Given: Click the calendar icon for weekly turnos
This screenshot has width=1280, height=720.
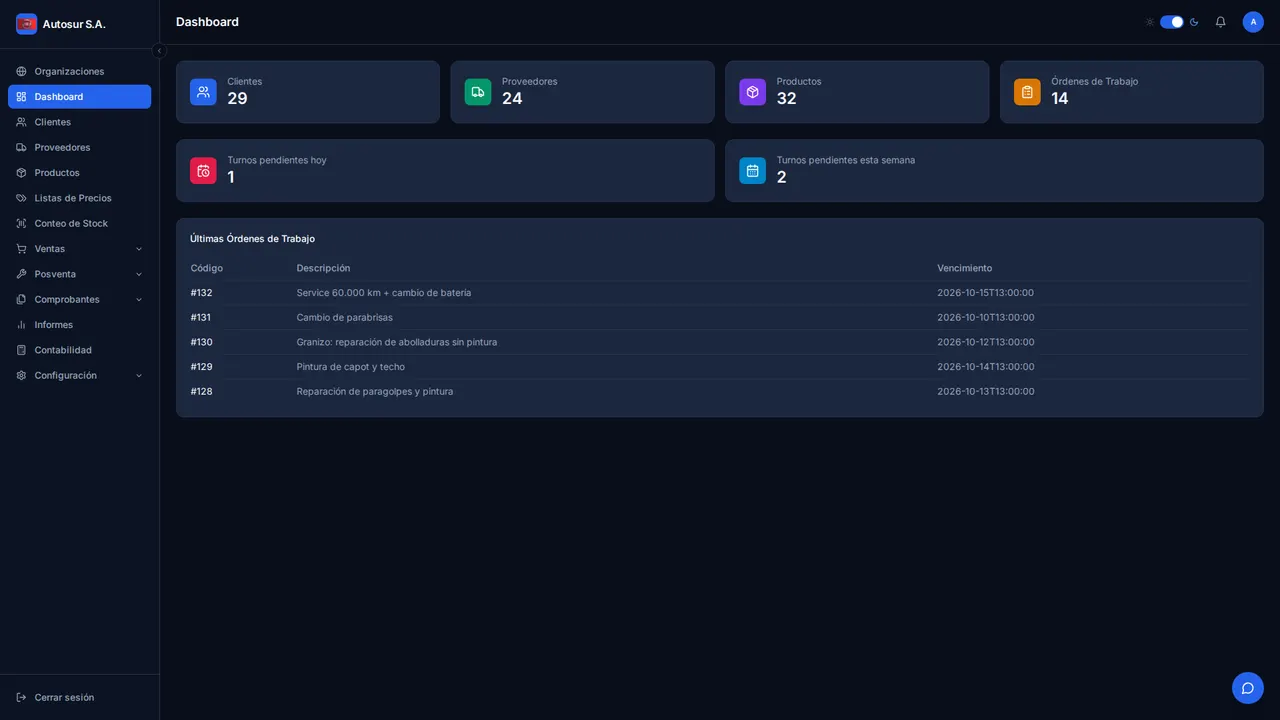Looking at the screenshot, I should 752,171.
